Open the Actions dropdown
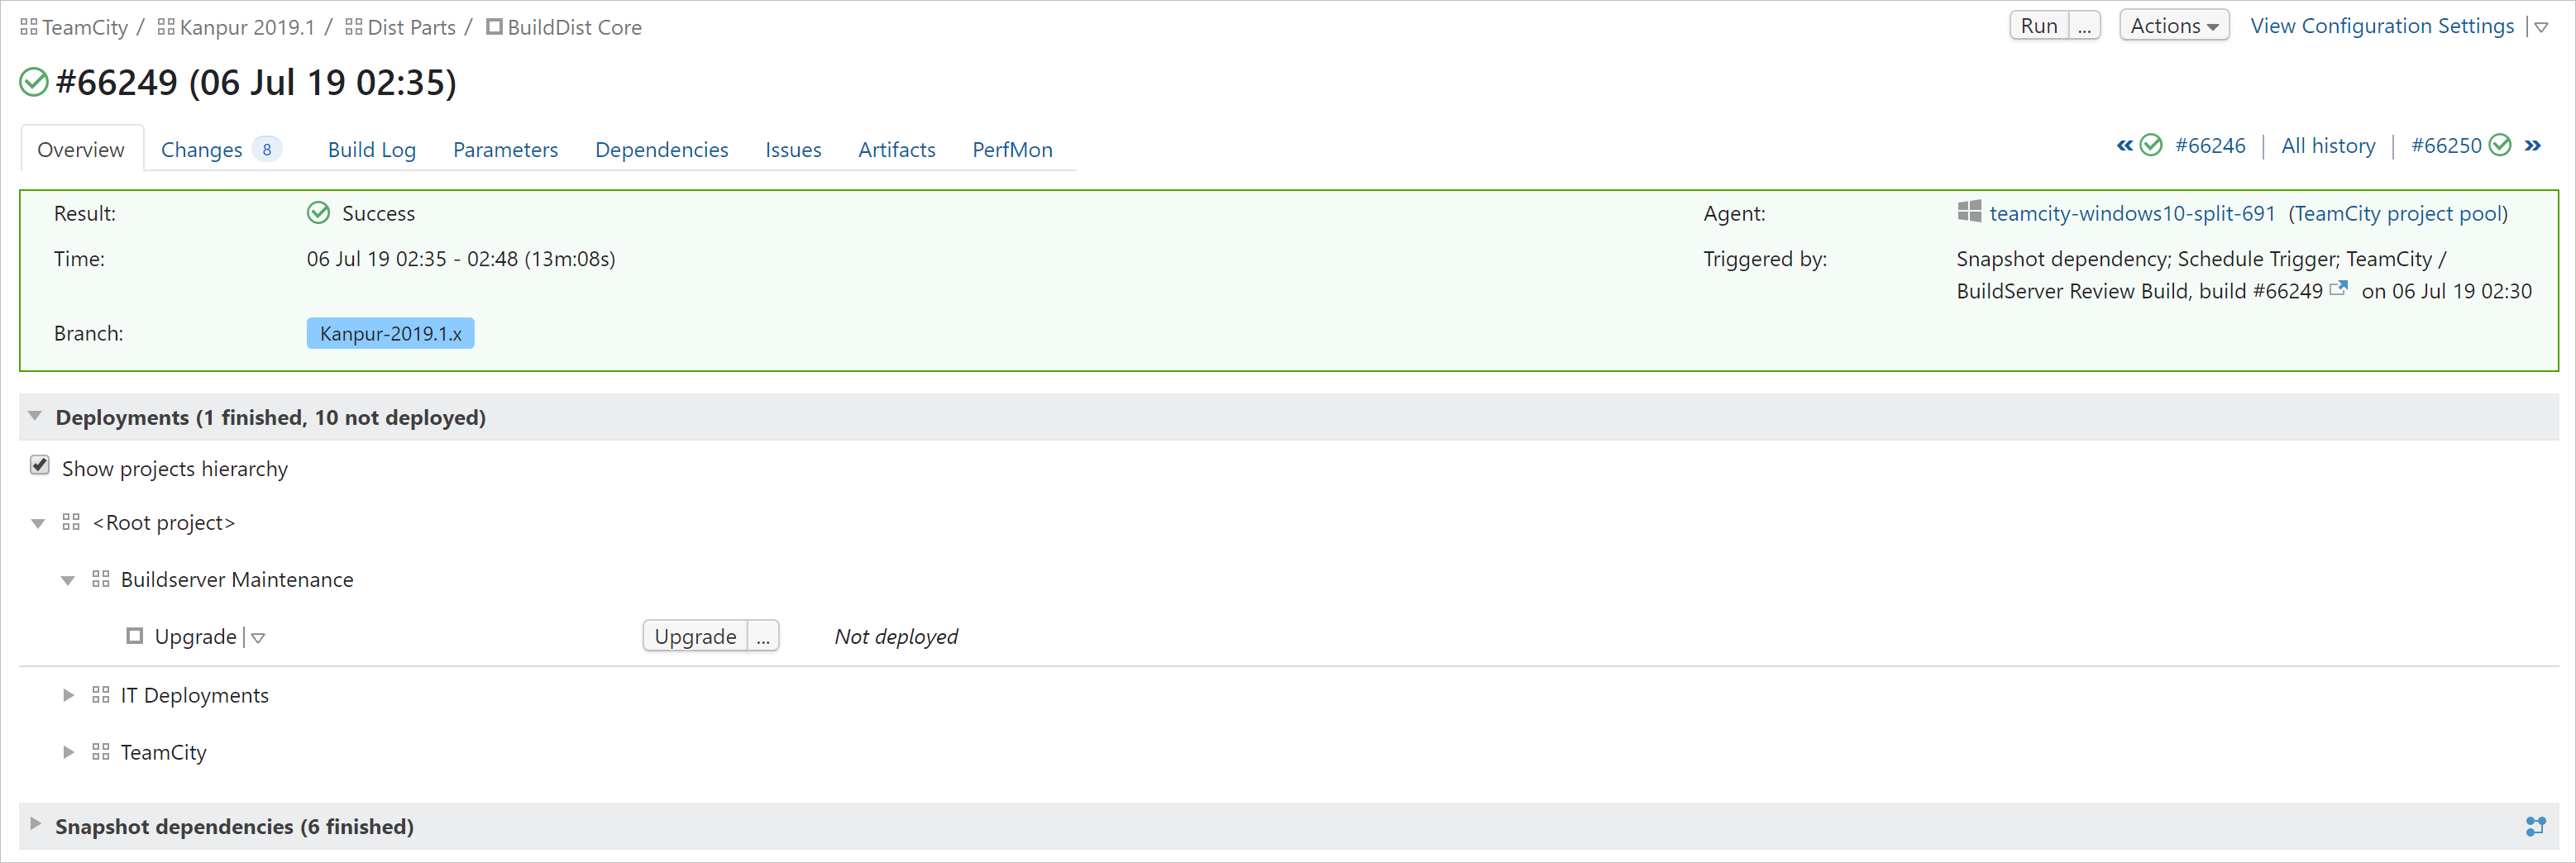Image resolution: width=2576 pixels, height=863 pixels. (x=2173, y=25)
